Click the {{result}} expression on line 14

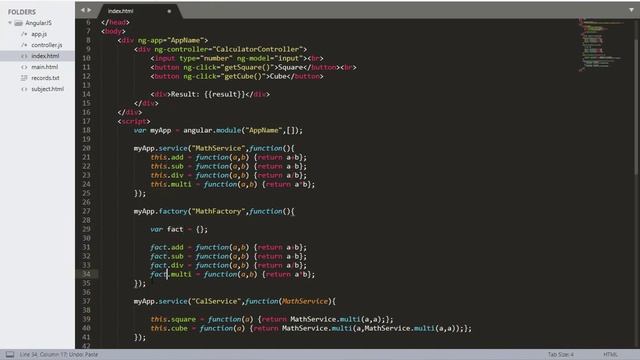click(224, 94)
